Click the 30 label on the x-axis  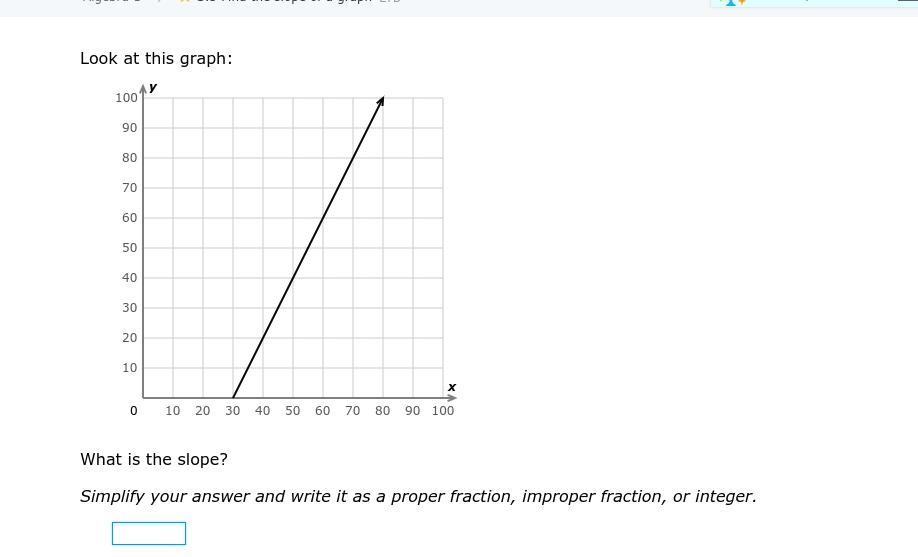pyautogui.click(x=232, y=411)
